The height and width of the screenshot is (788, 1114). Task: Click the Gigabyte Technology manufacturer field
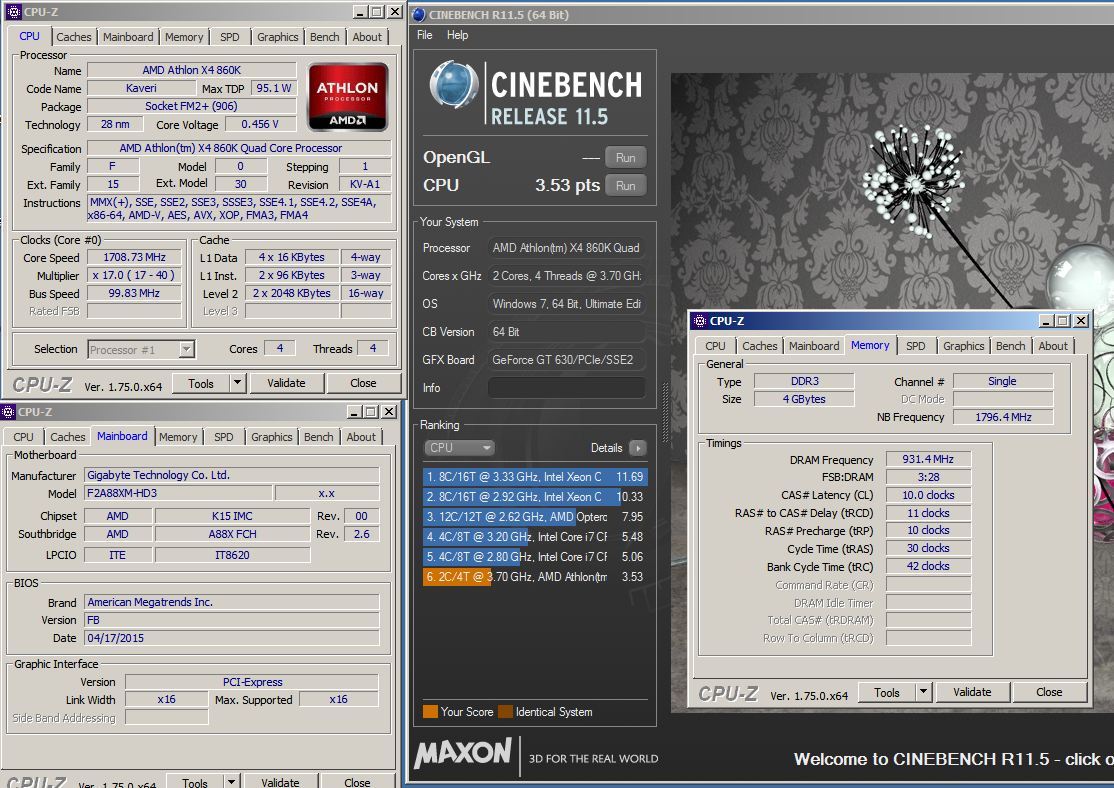232,475
